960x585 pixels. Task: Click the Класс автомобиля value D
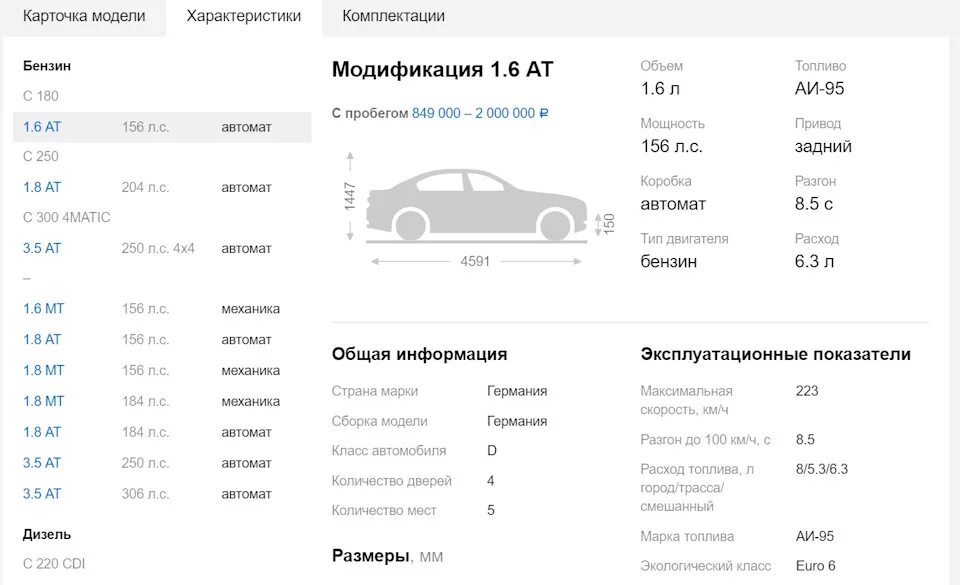[x=492, y=451]
